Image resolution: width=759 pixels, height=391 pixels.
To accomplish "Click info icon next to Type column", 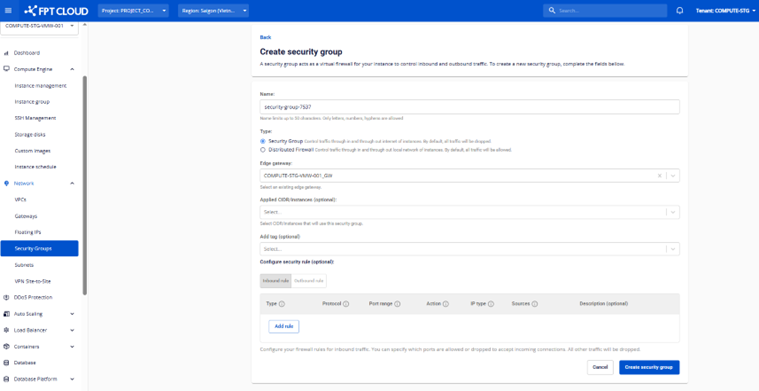I will [282, 304].
